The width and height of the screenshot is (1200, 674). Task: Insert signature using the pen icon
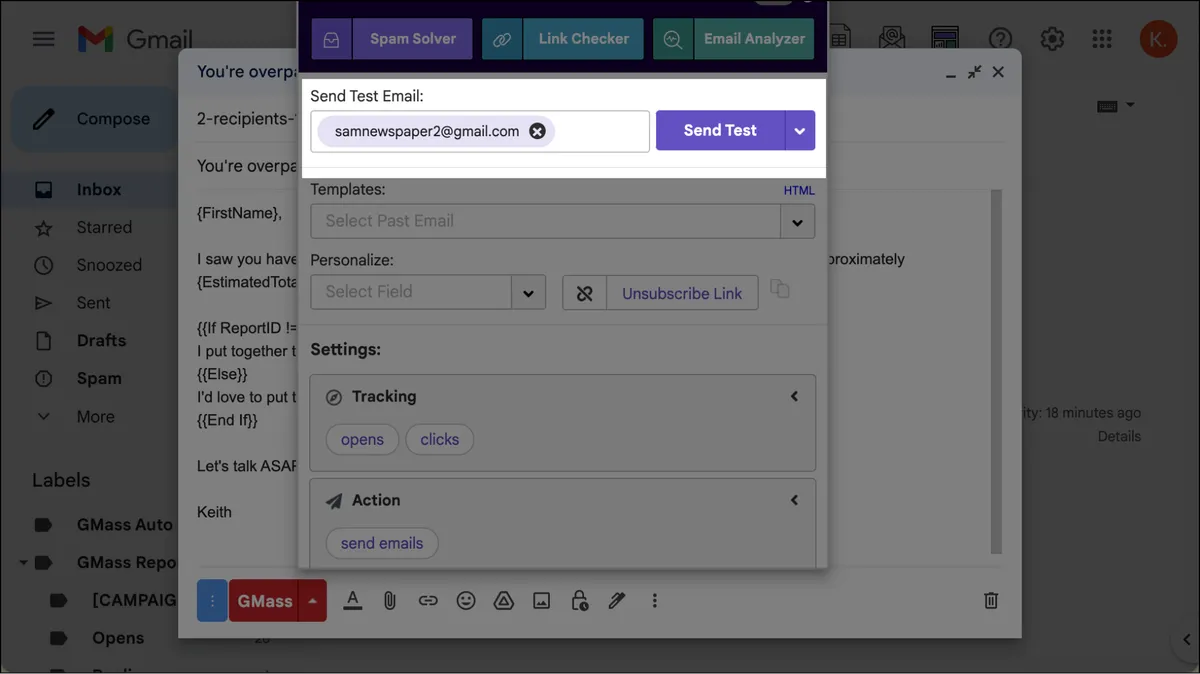point(617,600)
